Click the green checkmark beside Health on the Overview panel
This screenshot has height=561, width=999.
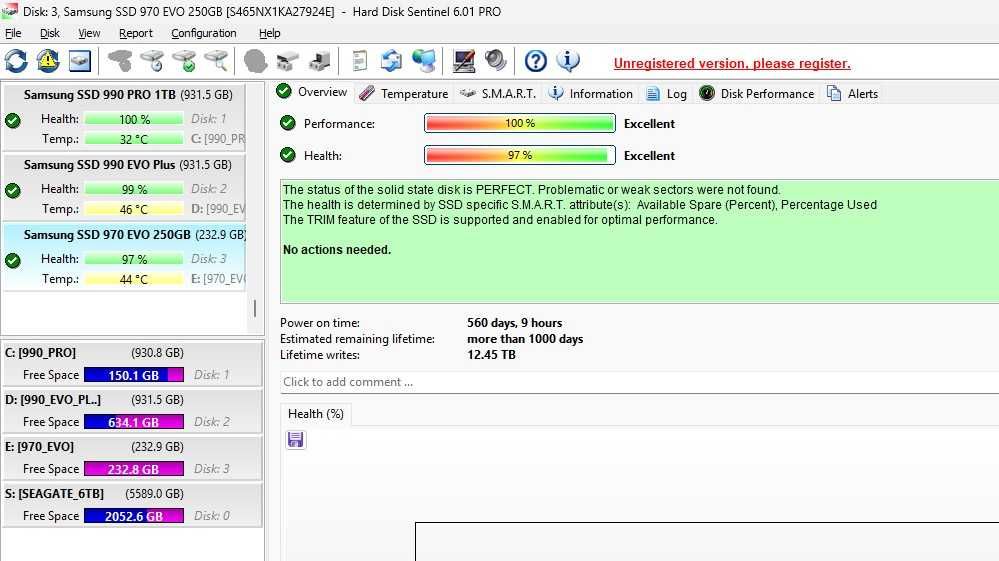(x=288, y=155)
